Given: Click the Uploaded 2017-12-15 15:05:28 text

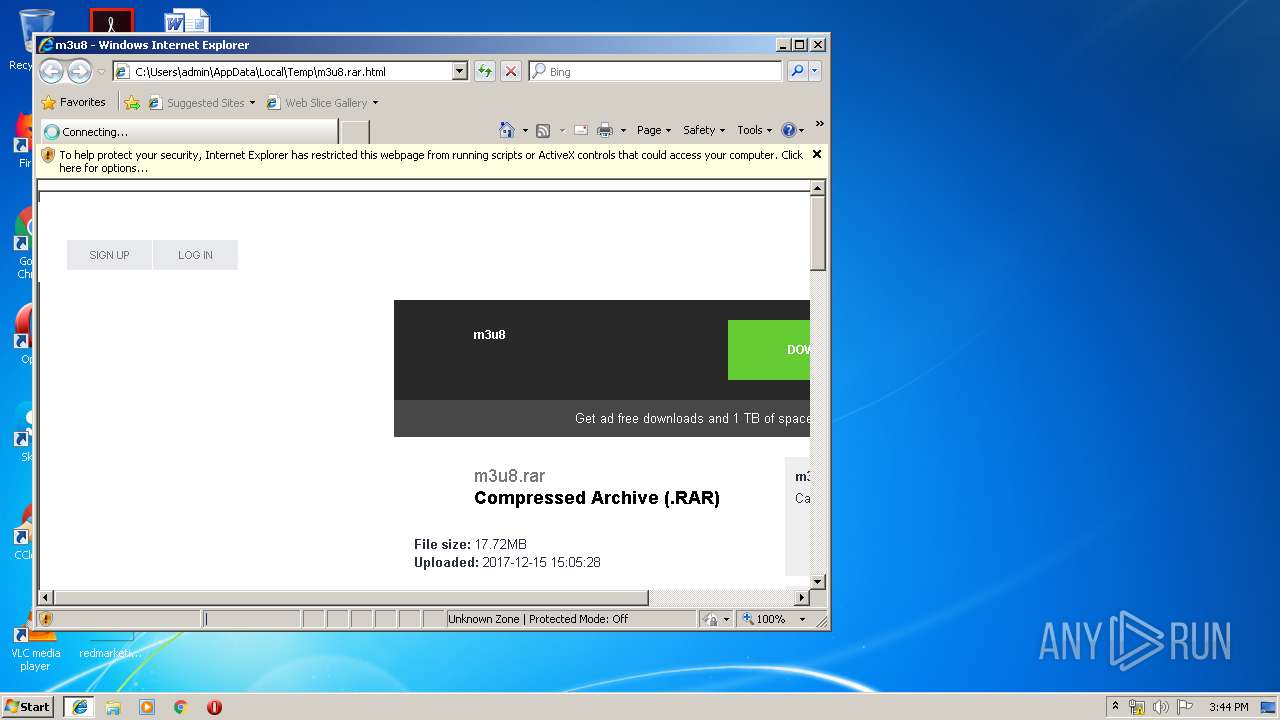Looking at the screenshot, I should (507, 562).
